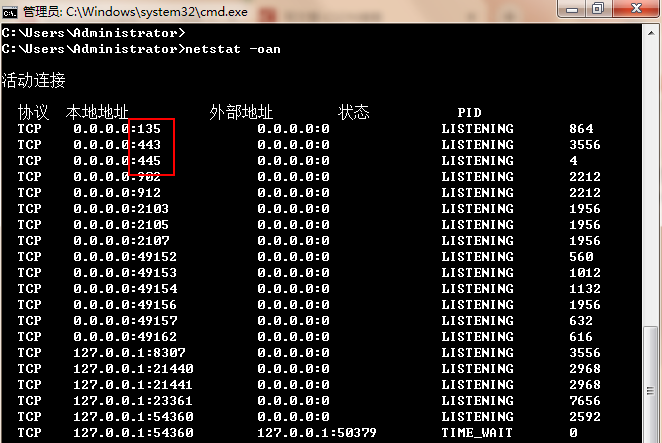662x443 pixels.
Task: Select local address 0.0.0.0:49156
Action: (x=125, y=305)
